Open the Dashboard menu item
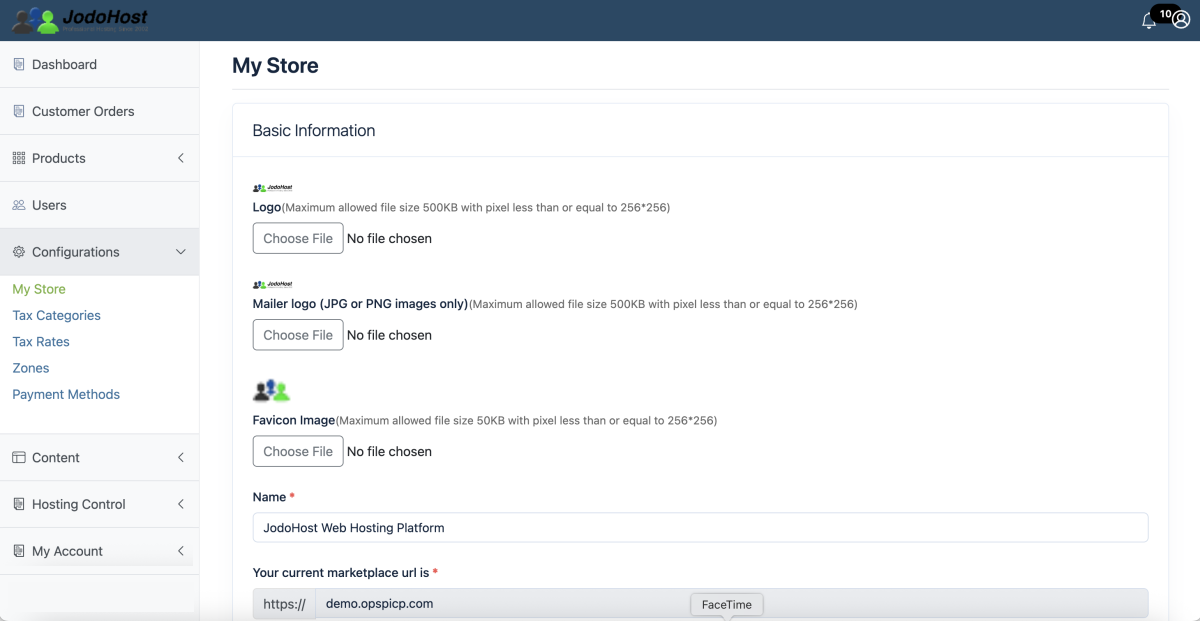This screenshot has height=621, width=1200. click(99, 64)
